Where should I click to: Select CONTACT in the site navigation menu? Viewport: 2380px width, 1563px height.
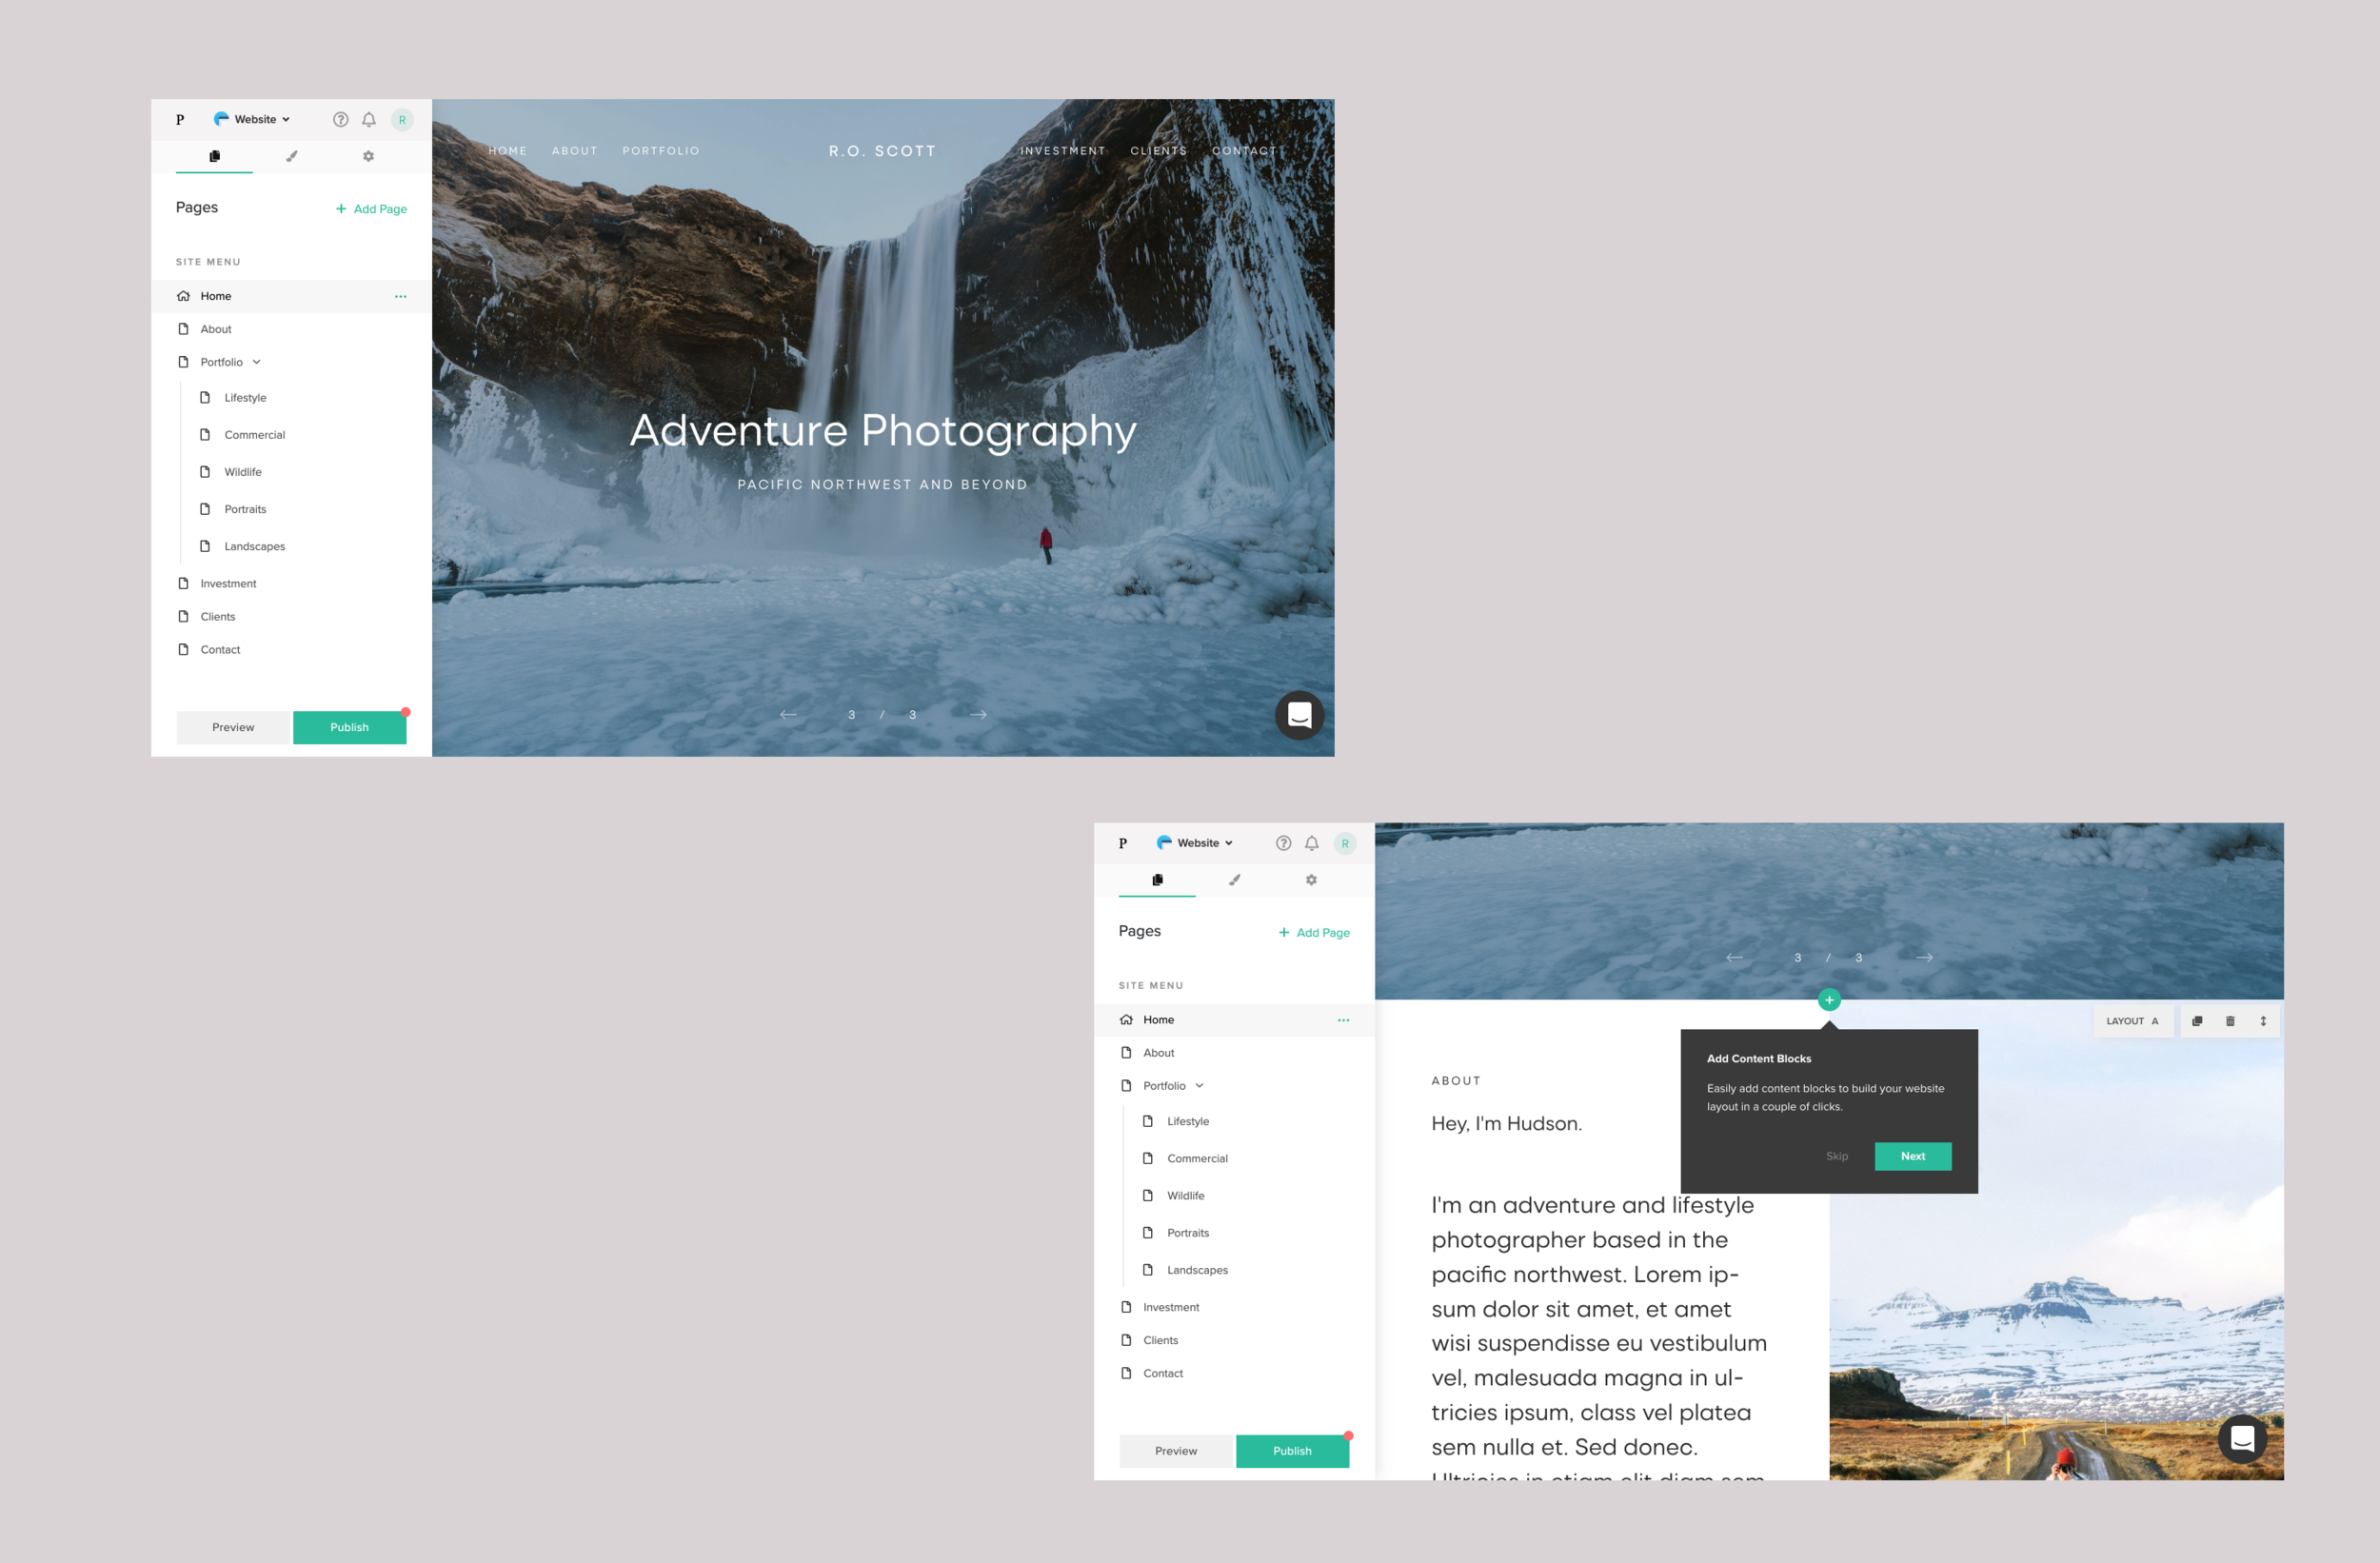(1243, 151)
